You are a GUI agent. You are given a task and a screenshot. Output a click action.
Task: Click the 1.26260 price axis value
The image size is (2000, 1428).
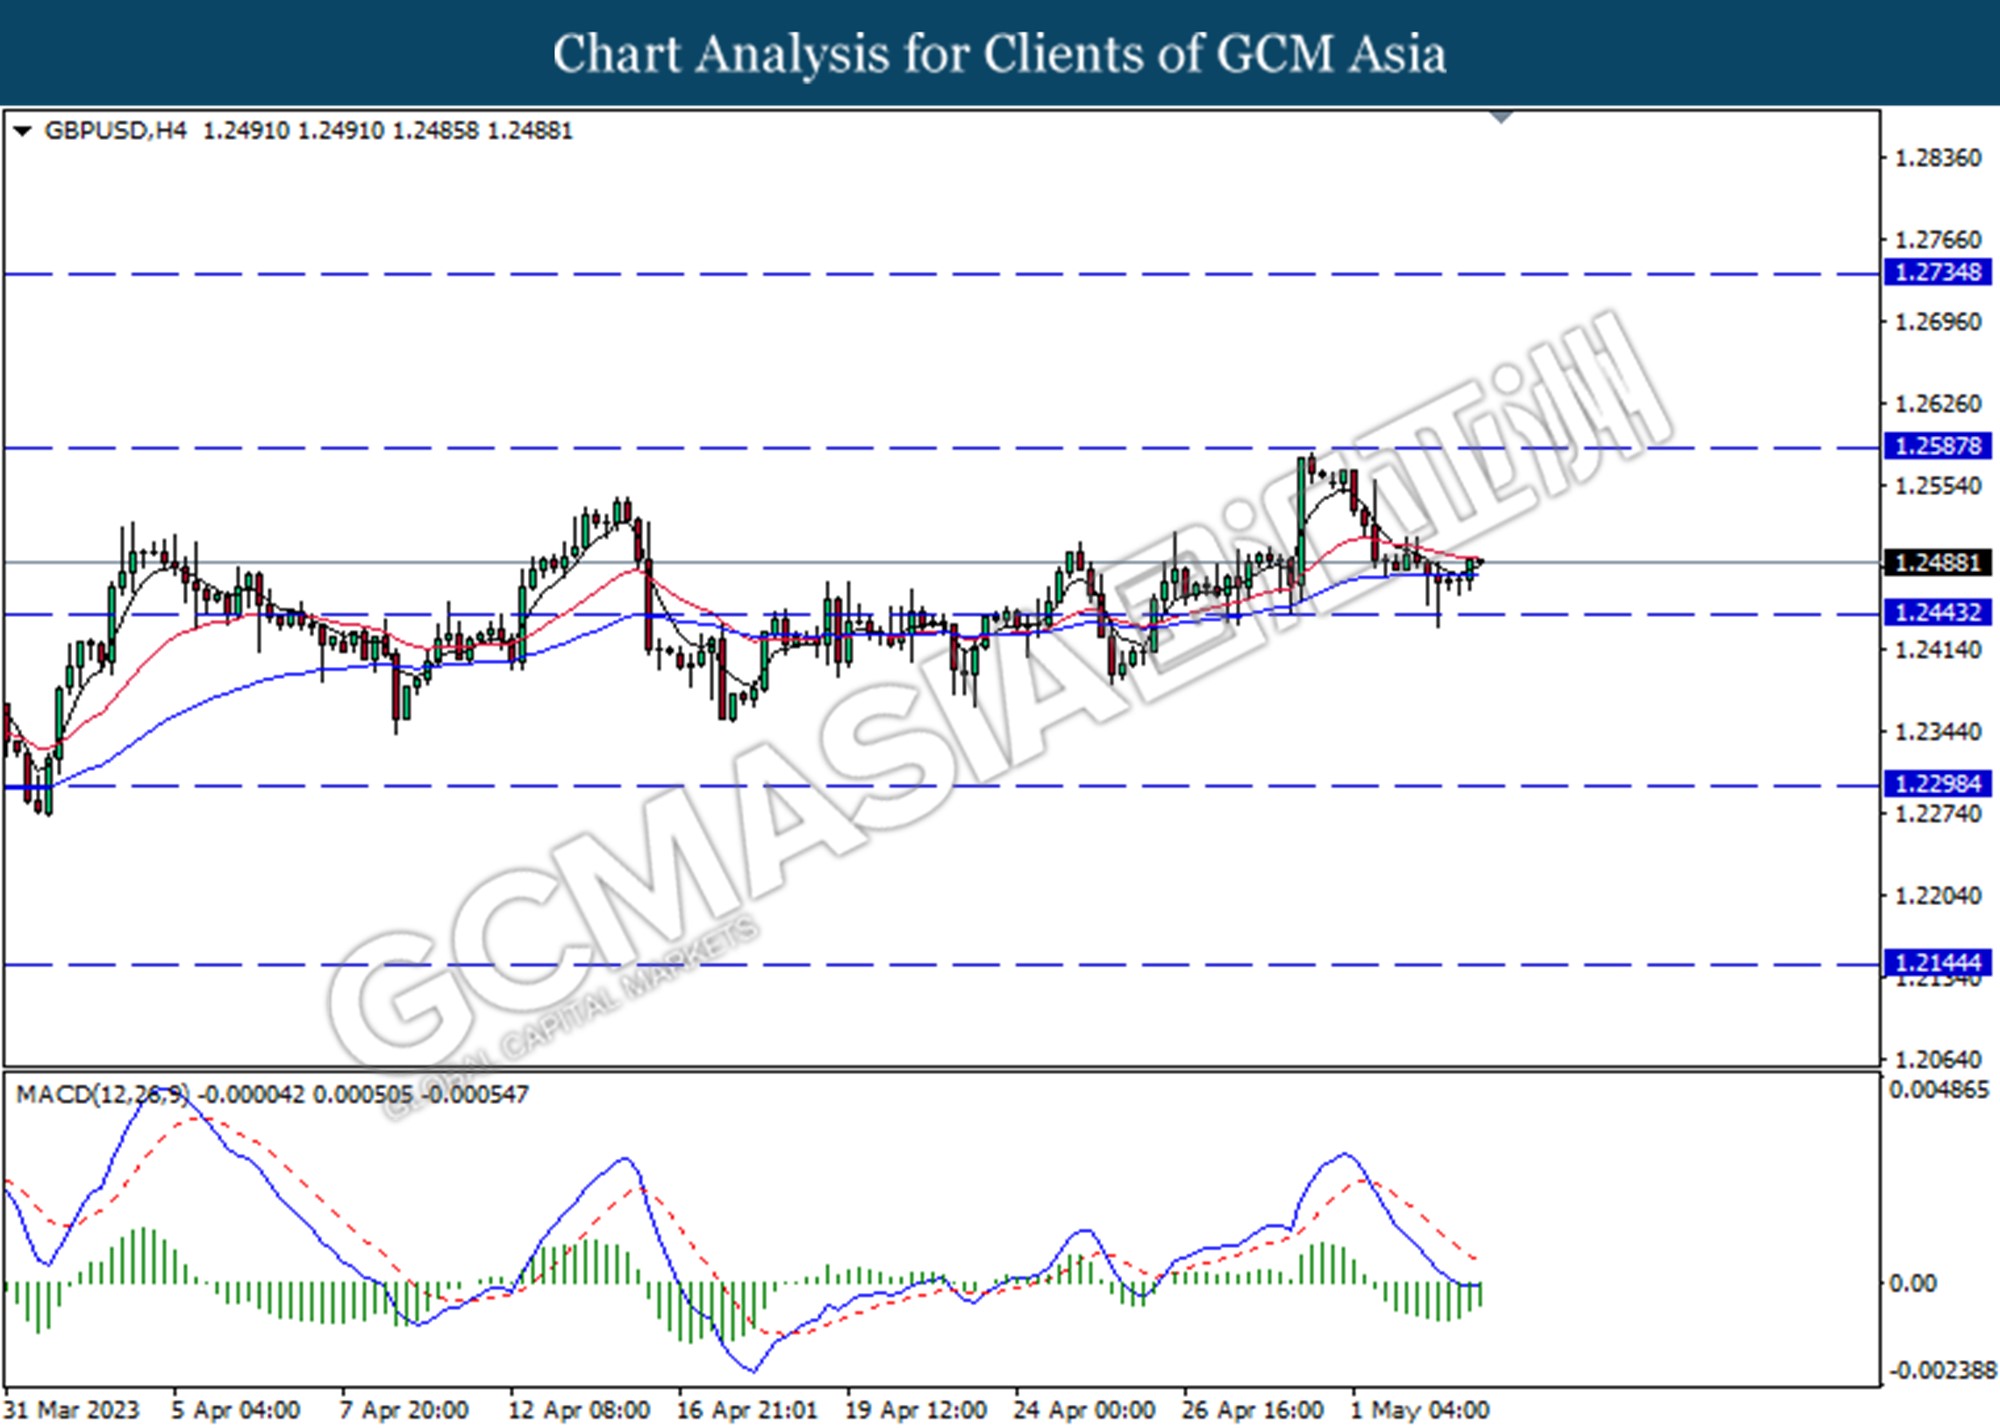[1938, 404]
